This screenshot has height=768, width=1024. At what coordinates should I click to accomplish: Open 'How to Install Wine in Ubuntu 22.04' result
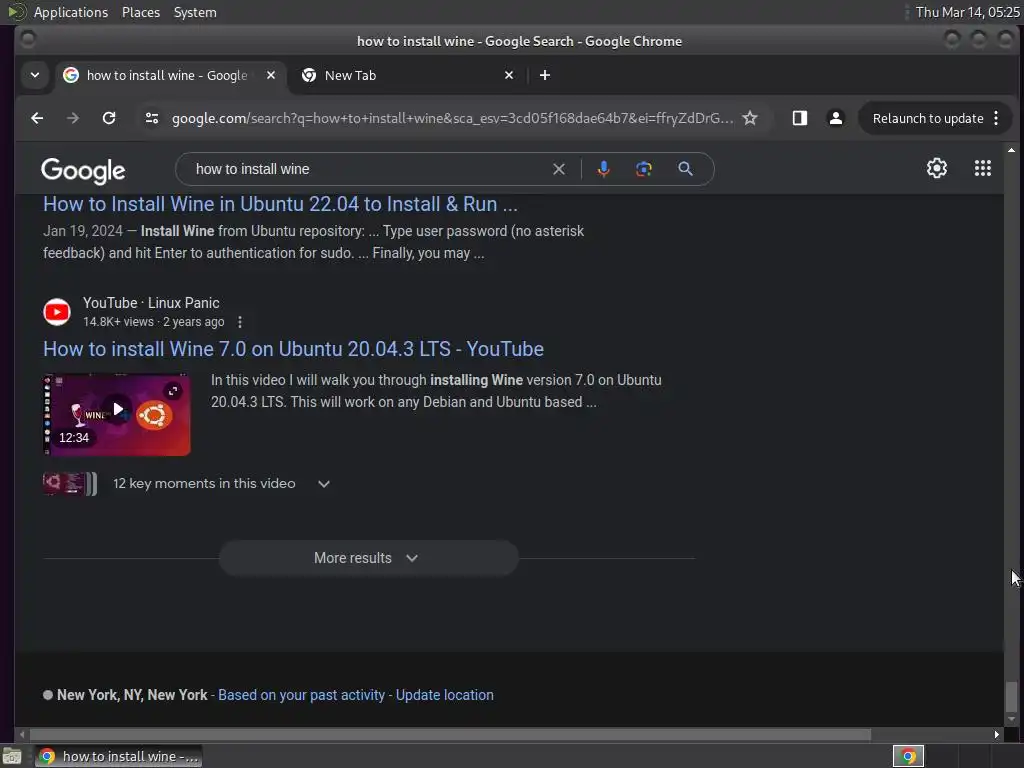280,204
